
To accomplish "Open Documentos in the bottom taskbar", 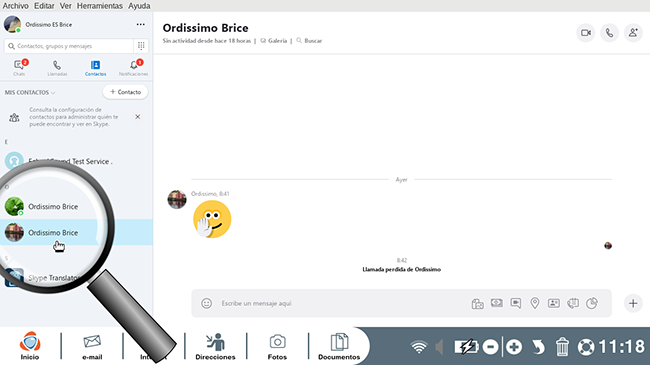I will point(339,347).
